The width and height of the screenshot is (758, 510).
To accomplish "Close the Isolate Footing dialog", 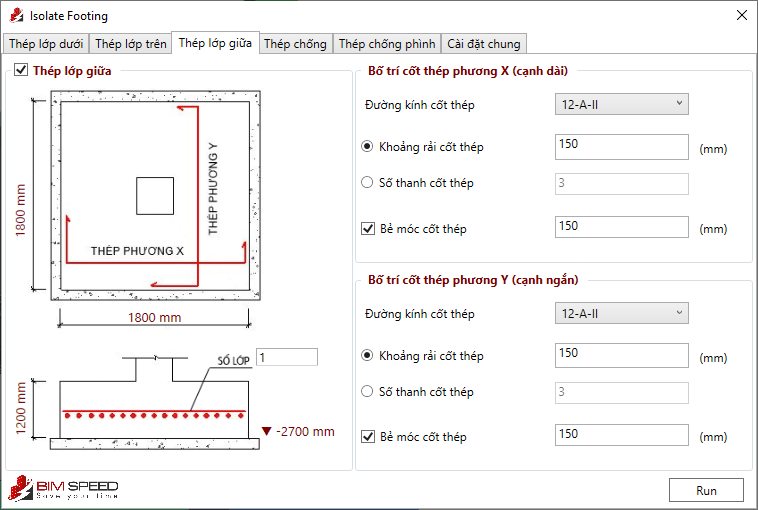I will (x=741, y=16).
